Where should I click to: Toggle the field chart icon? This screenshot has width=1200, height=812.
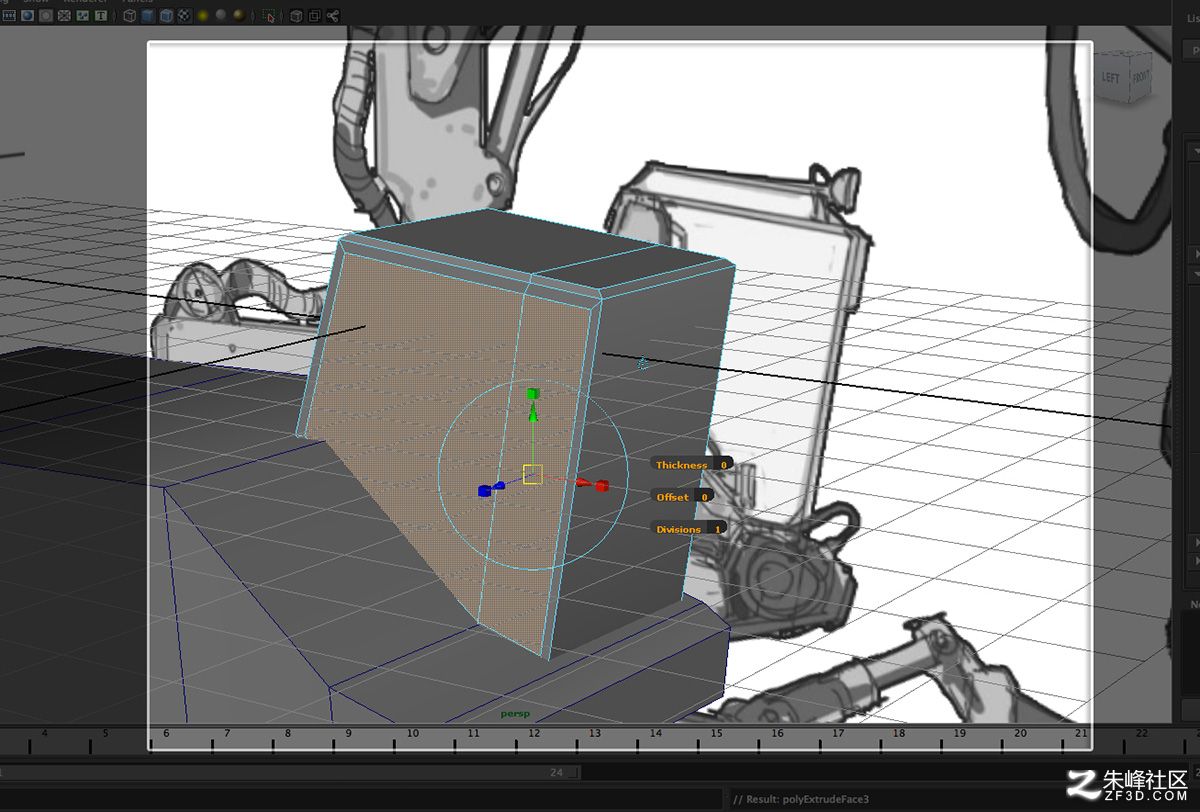click(64, 15)
